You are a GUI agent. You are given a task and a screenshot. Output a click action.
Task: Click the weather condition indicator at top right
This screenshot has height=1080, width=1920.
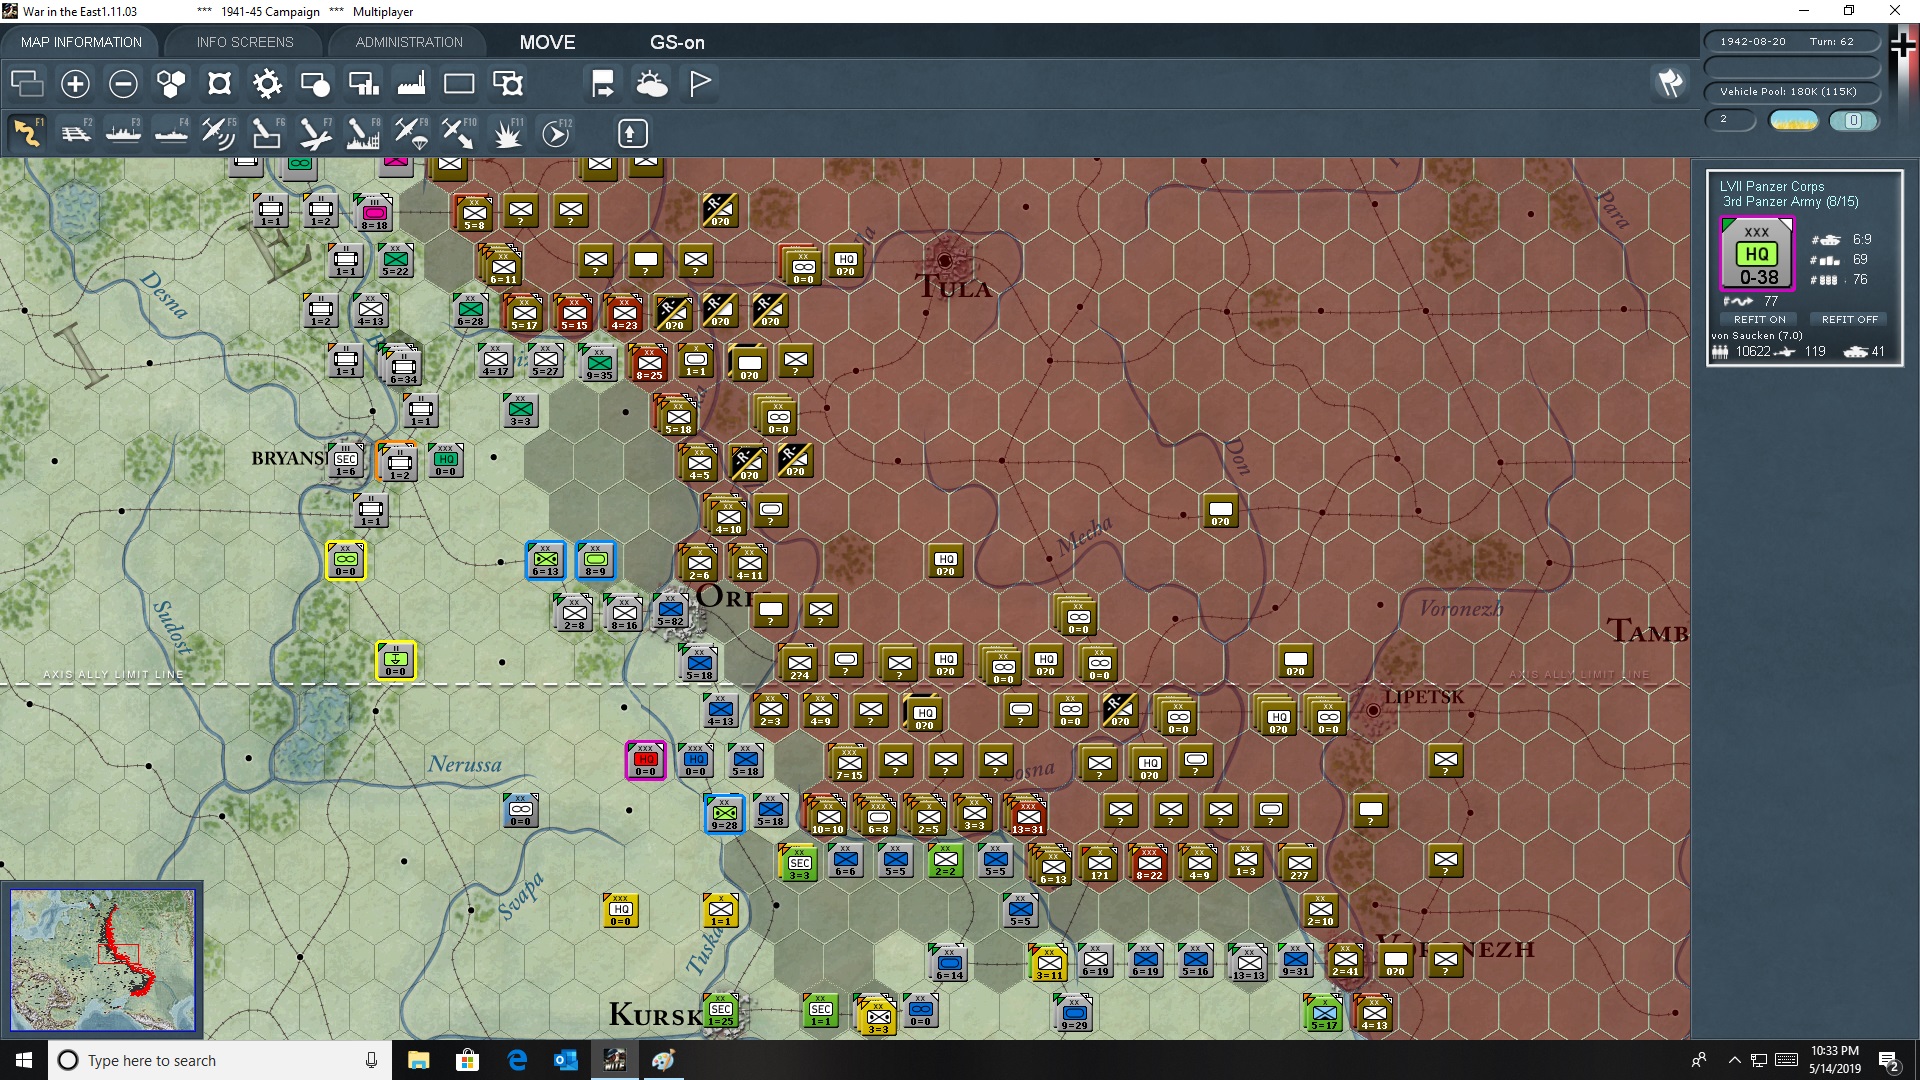[x=1794, y=121]
